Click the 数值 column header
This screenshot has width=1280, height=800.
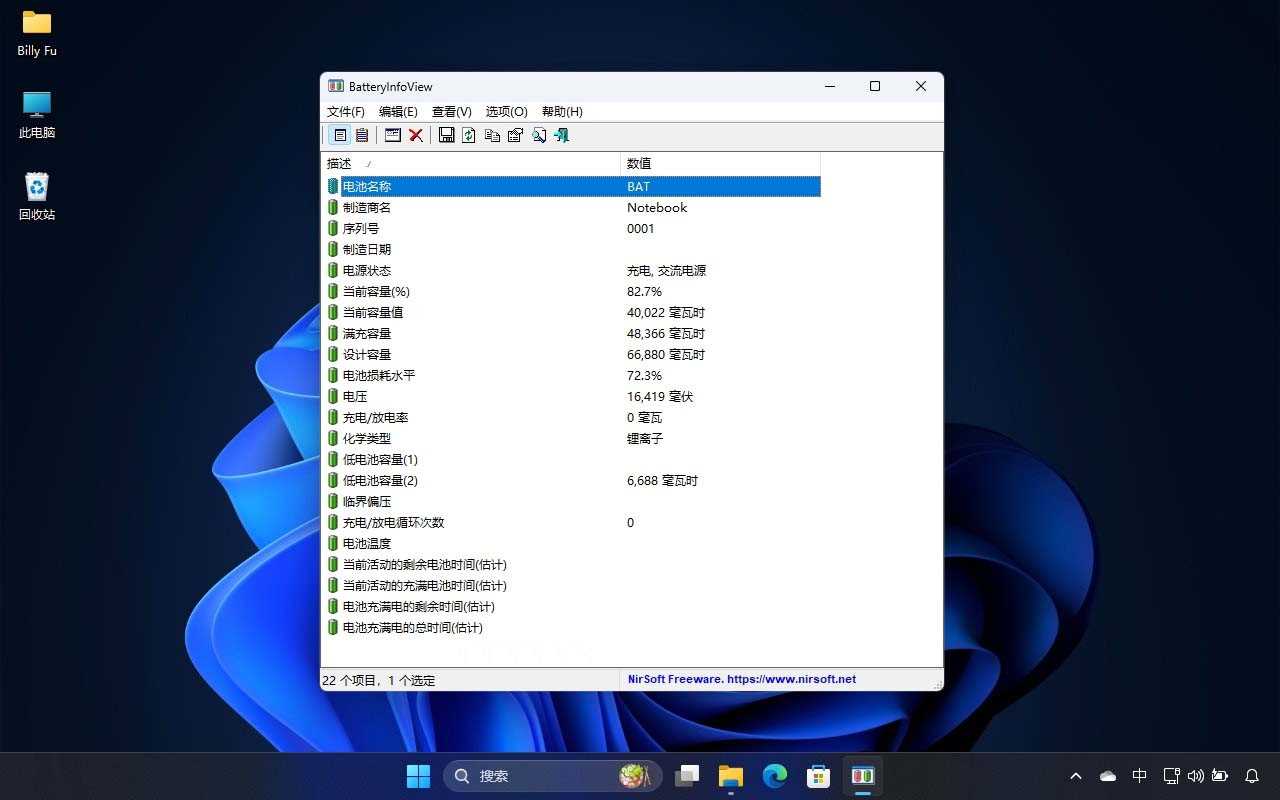(639, 163)
